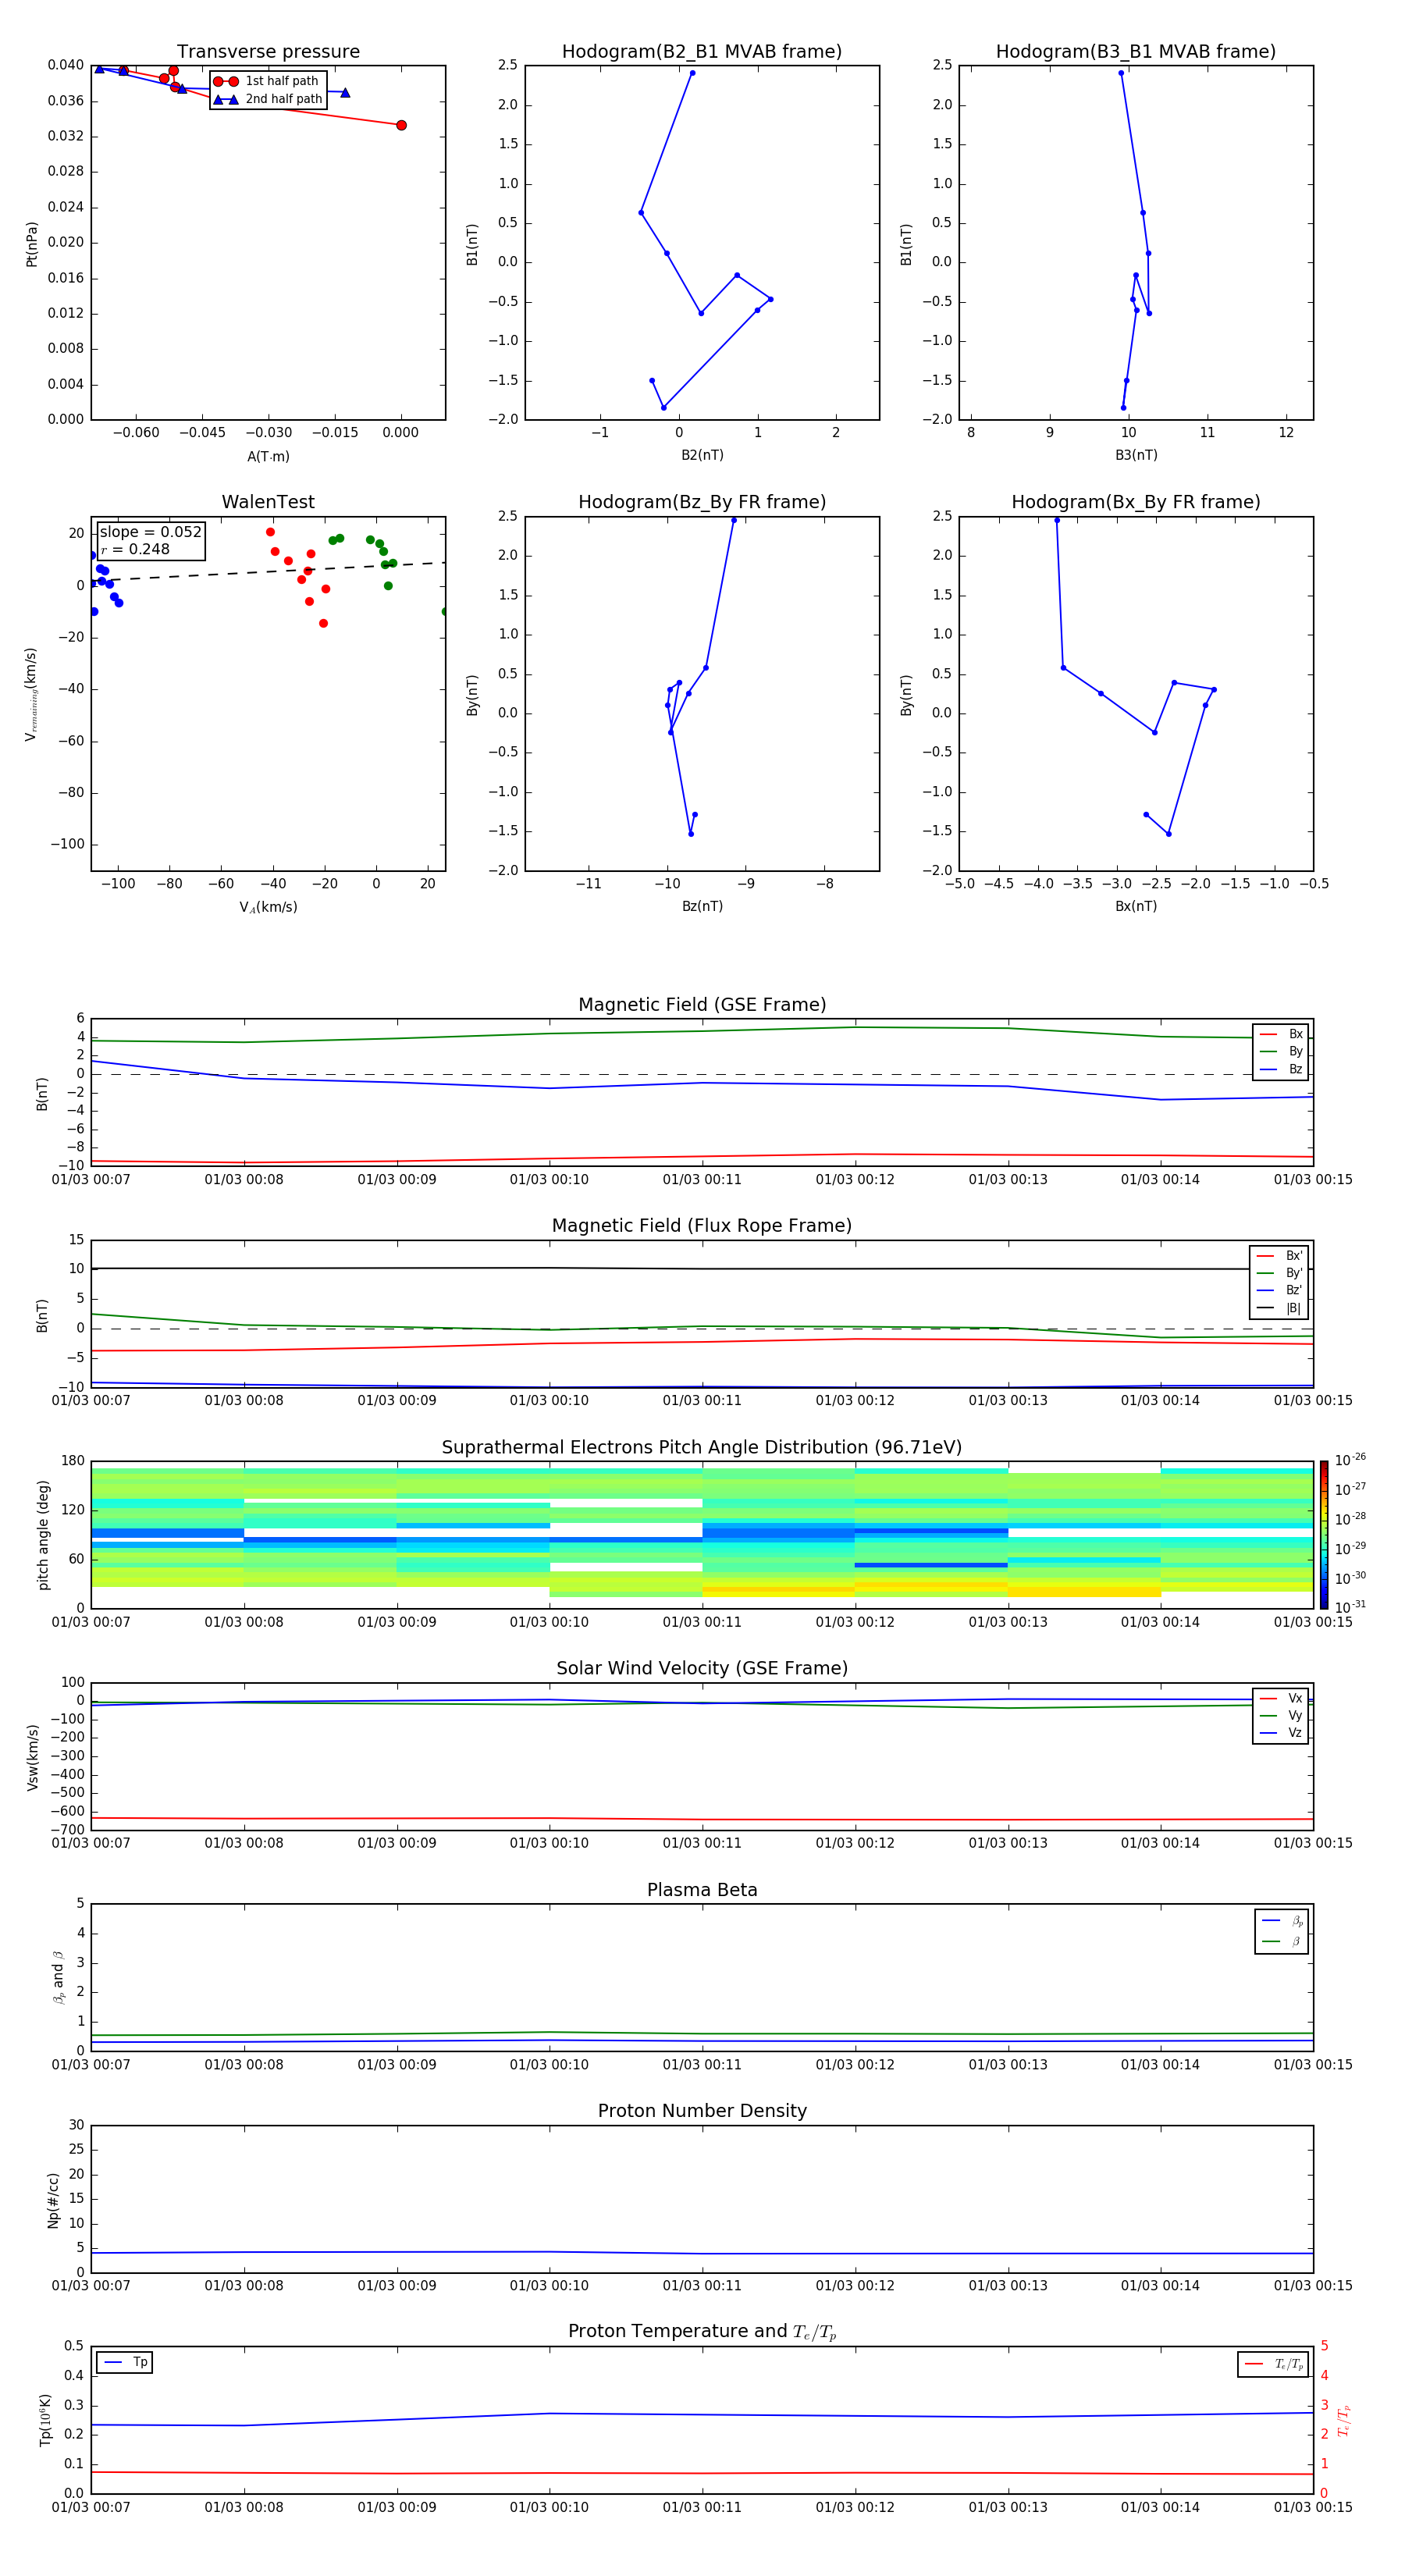Click the 'Proton Temperature and Te/Tp' title
1405x2576 pixels.
click(702, 2332)
